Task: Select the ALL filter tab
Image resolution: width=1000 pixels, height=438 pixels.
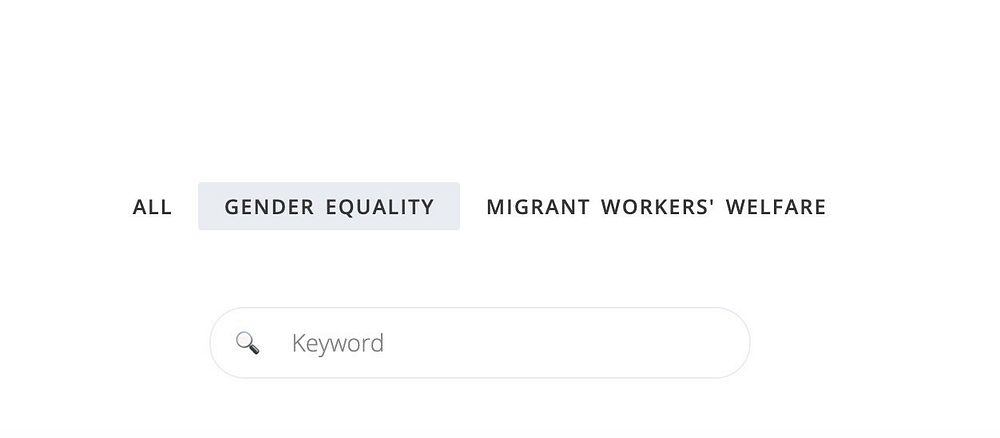Action: click(152, 207)
